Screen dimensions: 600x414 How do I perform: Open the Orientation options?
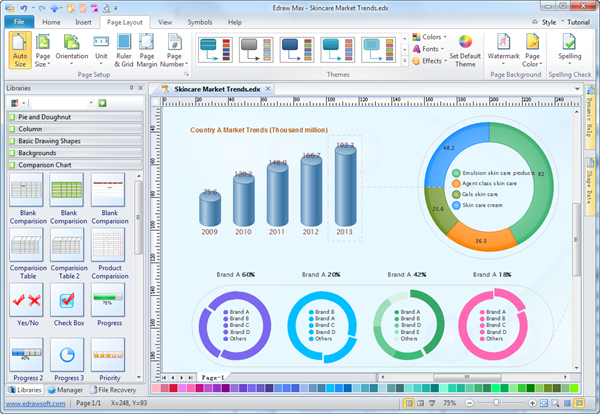(72, 49)
